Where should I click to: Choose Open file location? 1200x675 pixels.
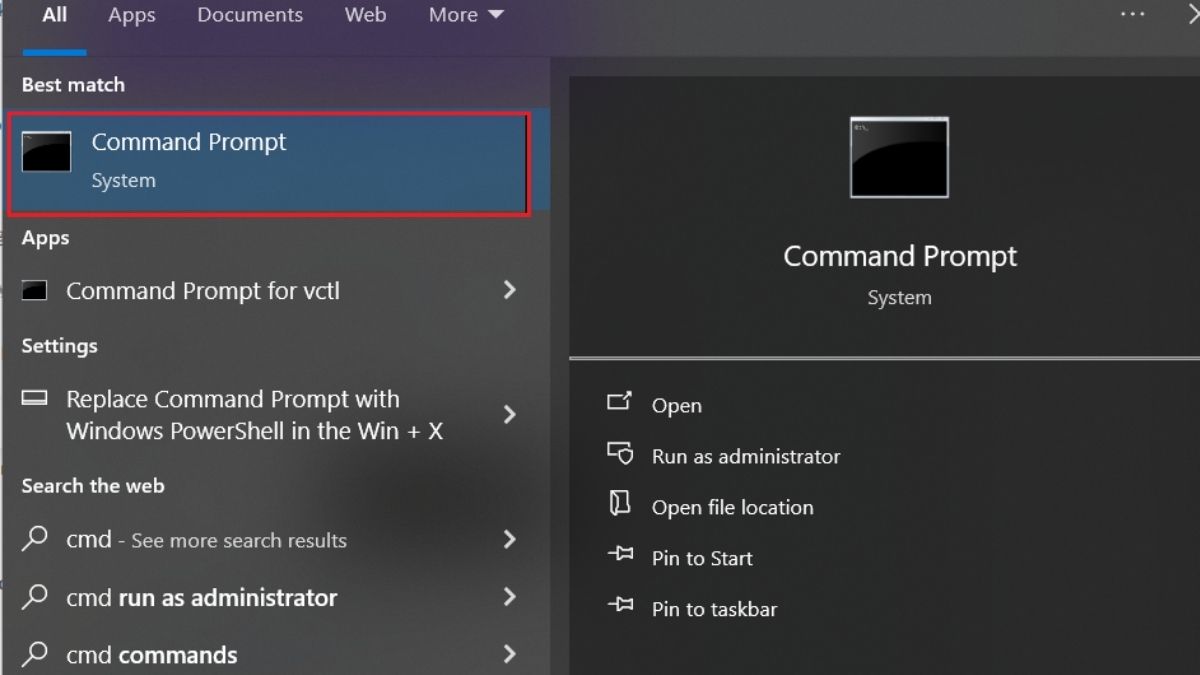(x=733, y=507)
